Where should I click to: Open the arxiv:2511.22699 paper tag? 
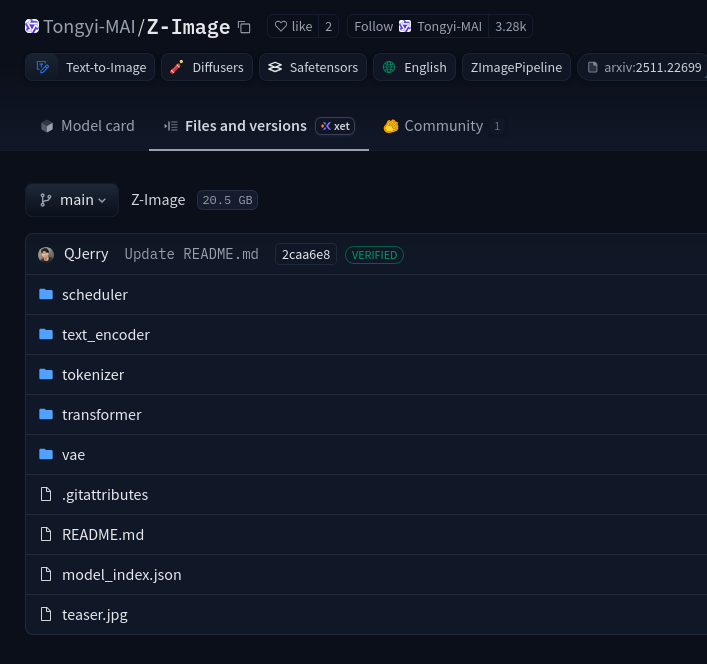[643, 67]
